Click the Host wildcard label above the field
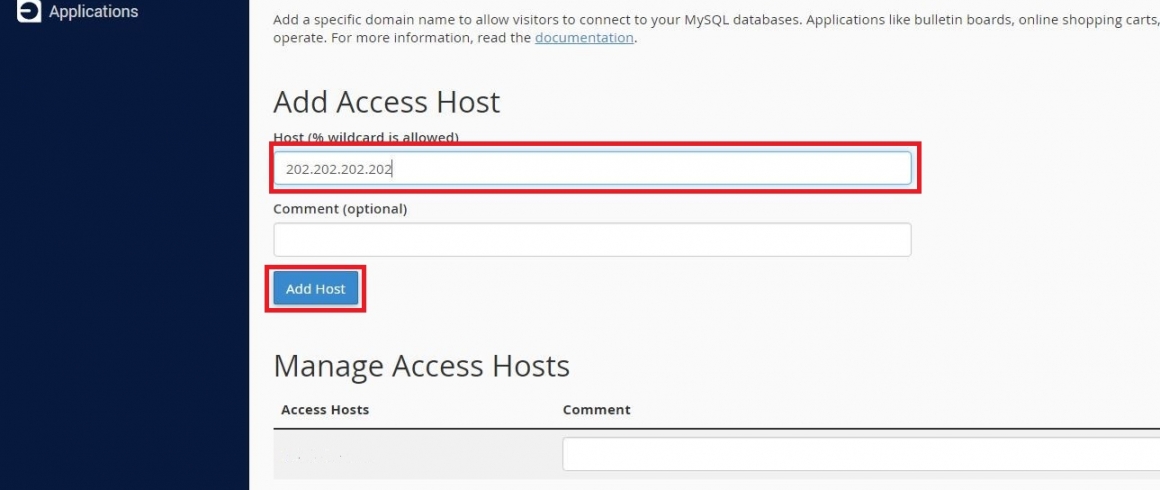The height and width of the screenshot is (490, 1160). [x=365, y=138]
